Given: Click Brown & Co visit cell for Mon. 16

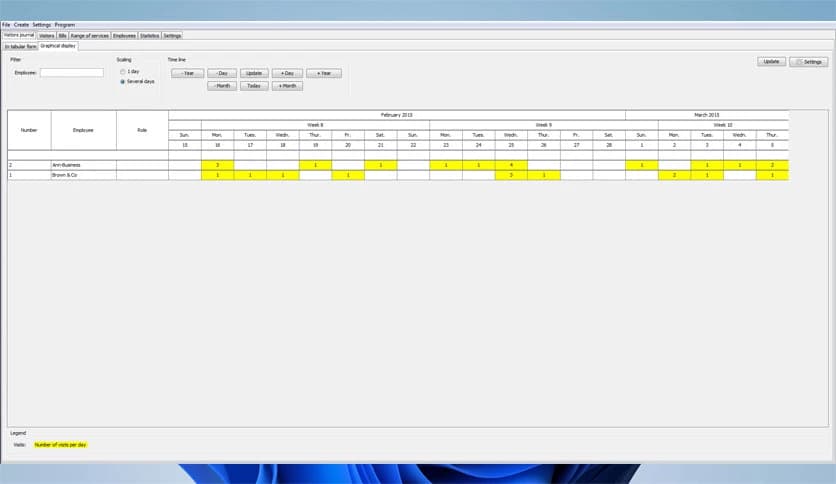Looking at the screenshot, I should point(218,175).
